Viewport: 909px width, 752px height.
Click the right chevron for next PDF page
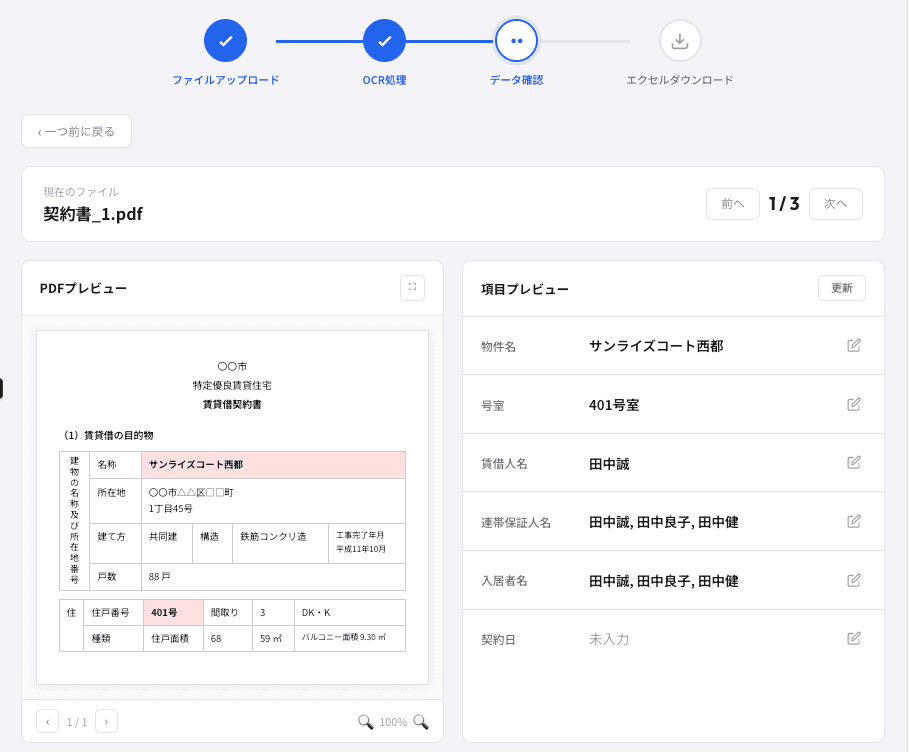click(105, 721)
